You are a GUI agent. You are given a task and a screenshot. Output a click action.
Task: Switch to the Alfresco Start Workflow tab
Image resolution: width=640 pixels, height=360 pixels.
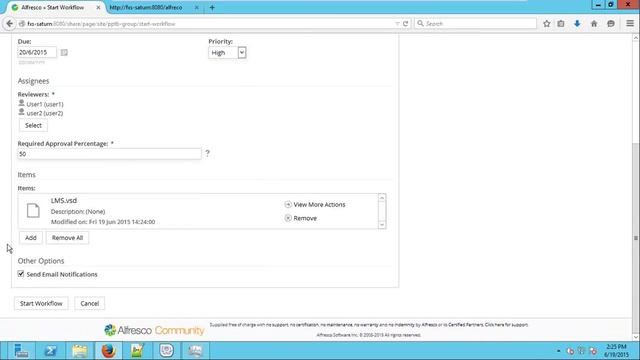[x=52, y=8]
